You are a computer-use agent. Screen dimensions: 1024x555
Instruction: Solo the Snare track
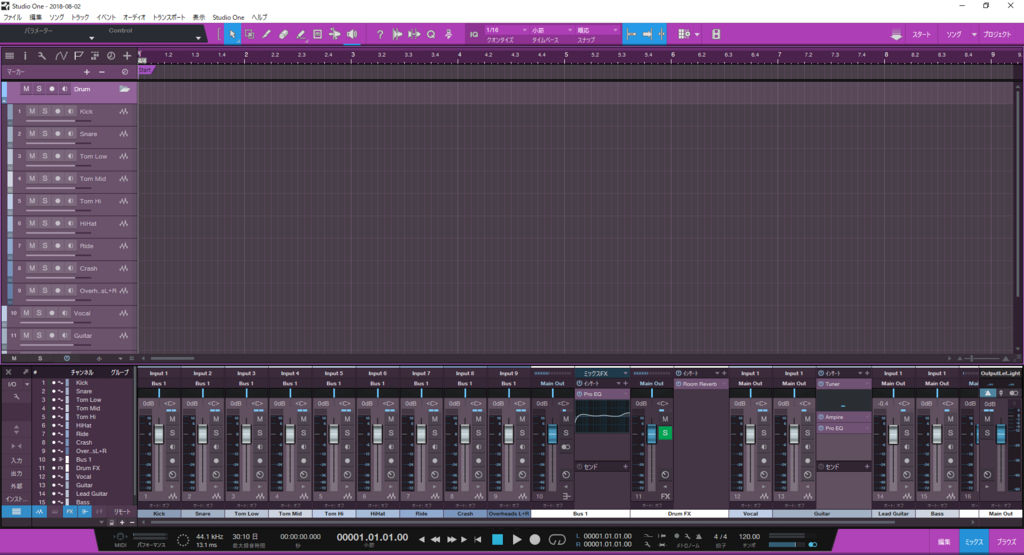click(x=44, y=134)
